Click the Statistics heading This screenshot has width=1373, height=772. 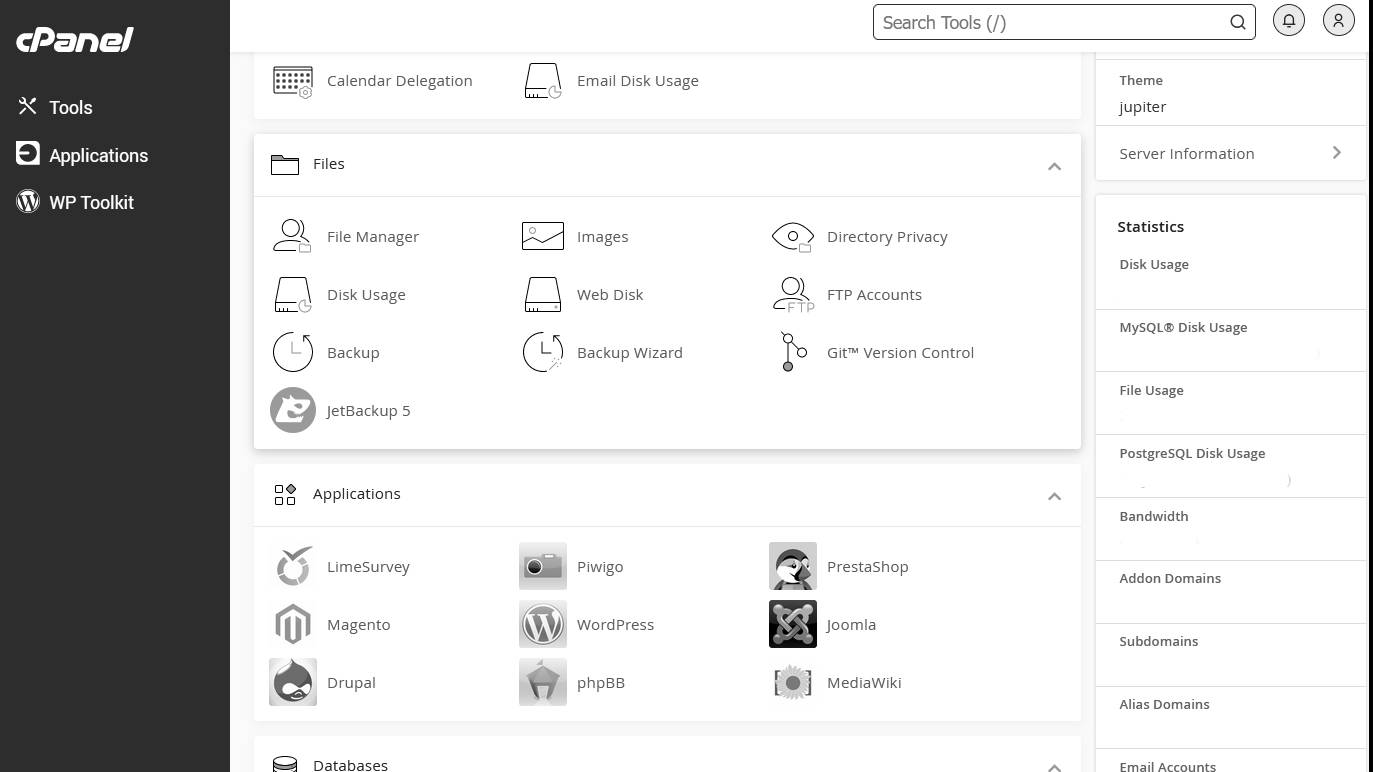(1150, 227)
